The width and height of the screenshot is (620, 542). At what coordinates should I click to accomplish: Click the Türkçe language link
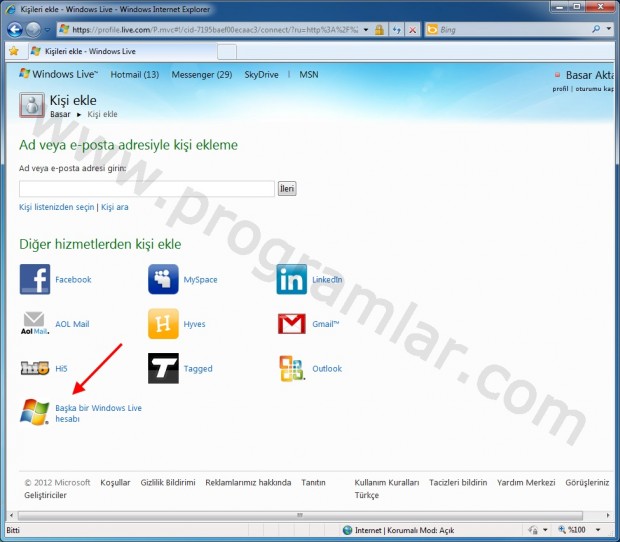[367, 495]
